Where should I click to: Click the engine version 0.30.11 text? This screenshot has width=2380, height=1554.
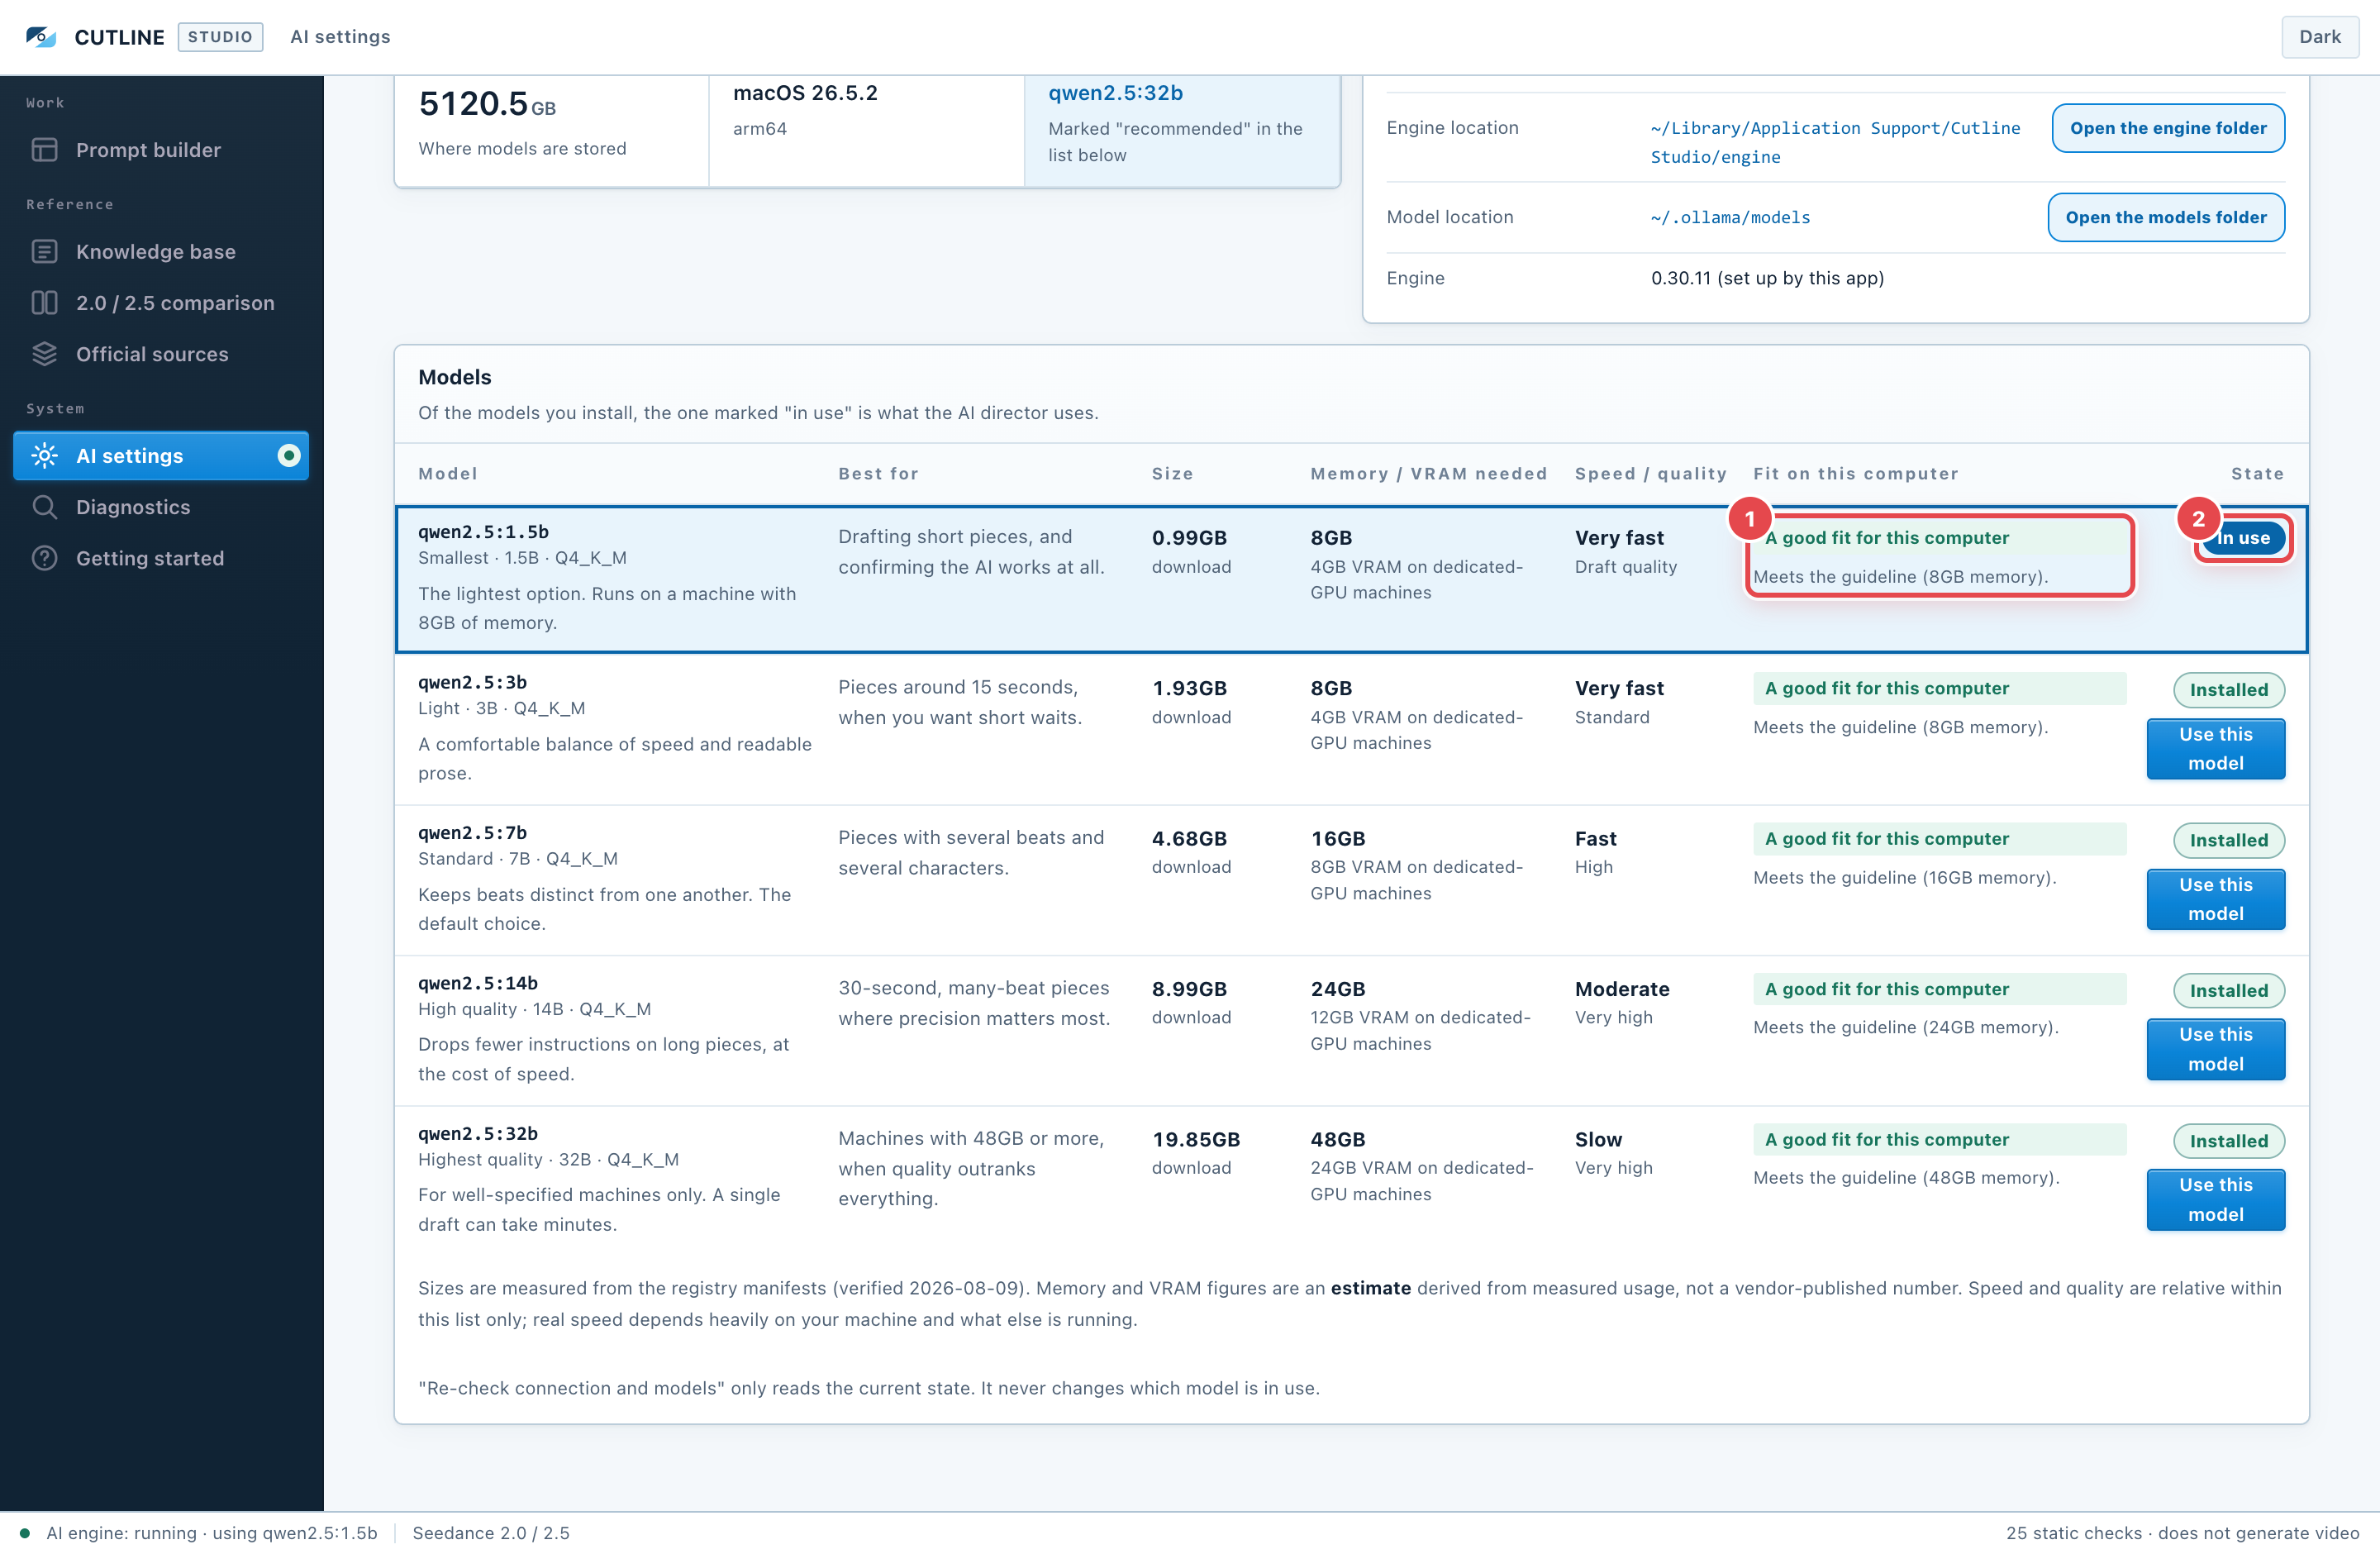pos(1767,278)
